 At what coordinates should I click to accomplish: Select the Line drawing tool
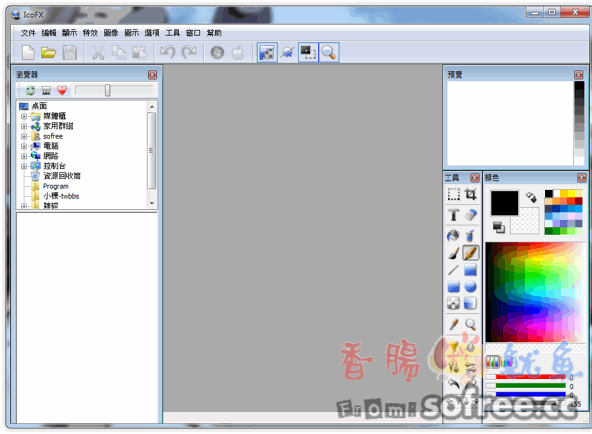tap(453, 270)
